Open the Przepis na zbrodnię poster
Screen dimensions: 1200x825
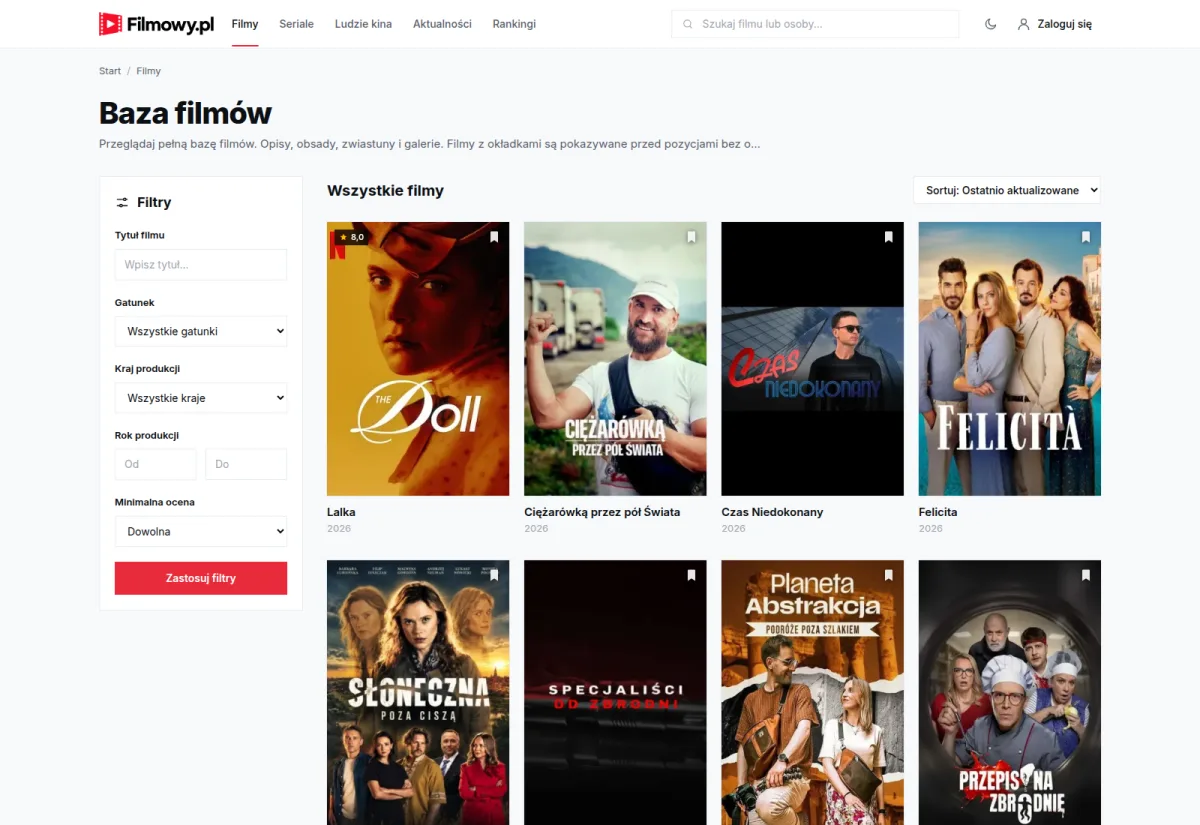[x=1010, y=692]
